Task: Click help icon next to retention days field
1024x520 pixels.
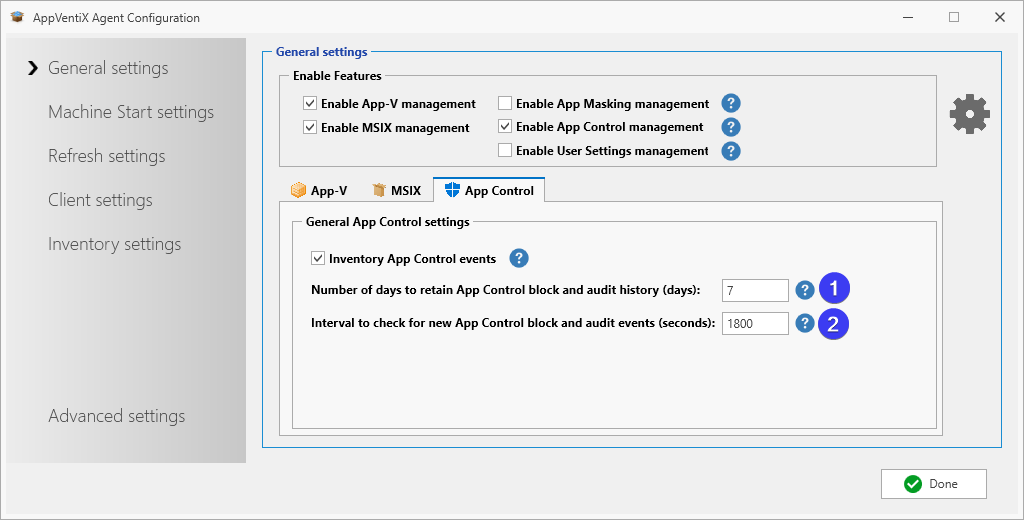Action: click(805, 290)
